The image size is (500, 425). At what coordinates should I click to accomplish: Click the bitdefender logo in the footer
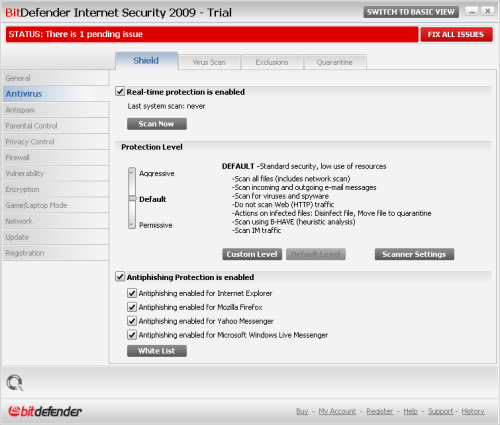[x=45, y=411]
